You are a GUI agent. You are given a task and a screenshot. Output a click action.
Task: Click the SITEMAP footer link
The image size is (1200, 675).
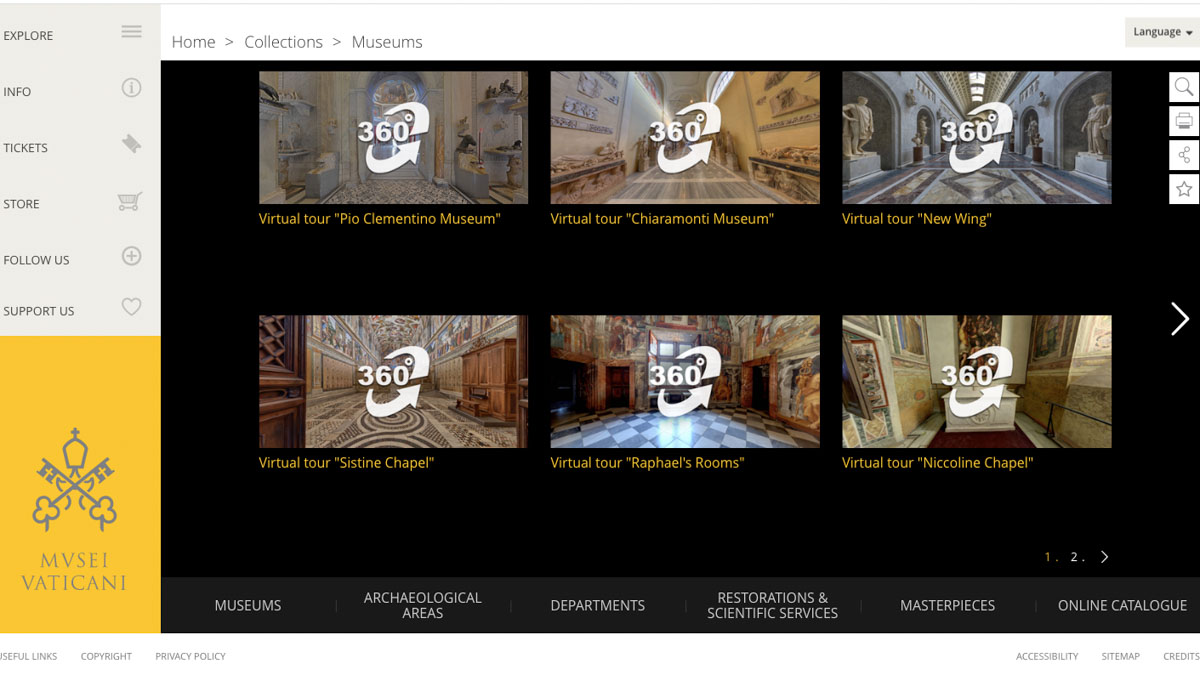point(1120,656)
